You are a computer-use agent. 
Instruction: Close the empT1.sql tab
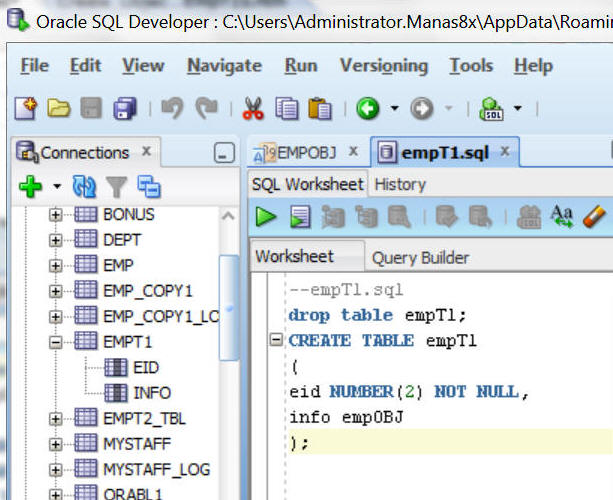(x=505, y=151)
